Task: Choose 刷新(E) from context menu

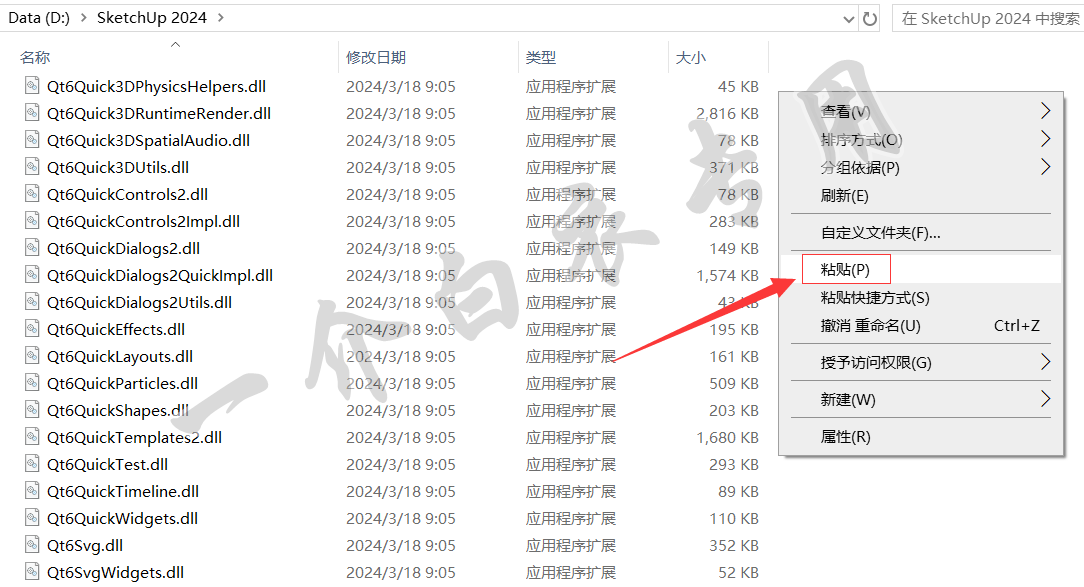Action: pos(921,196)
